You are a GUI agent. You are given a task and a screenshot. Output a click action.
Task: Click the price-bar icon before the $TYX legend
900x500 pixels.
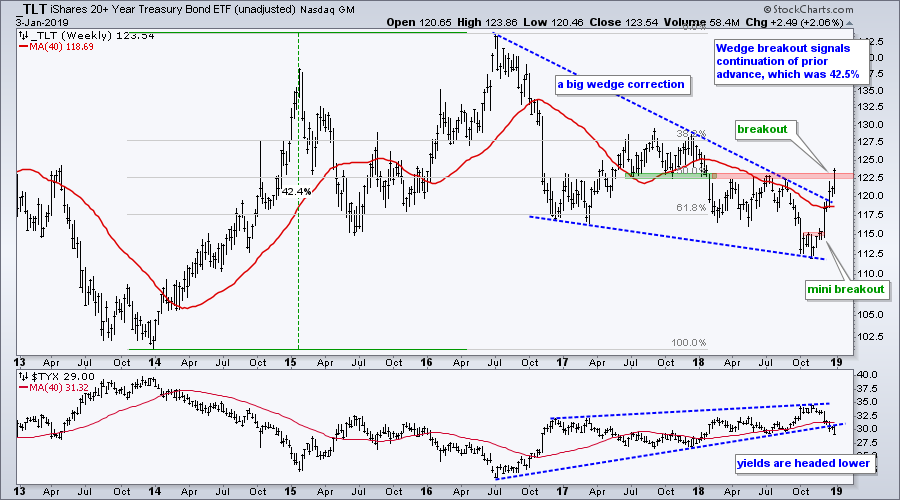[23, 377]
